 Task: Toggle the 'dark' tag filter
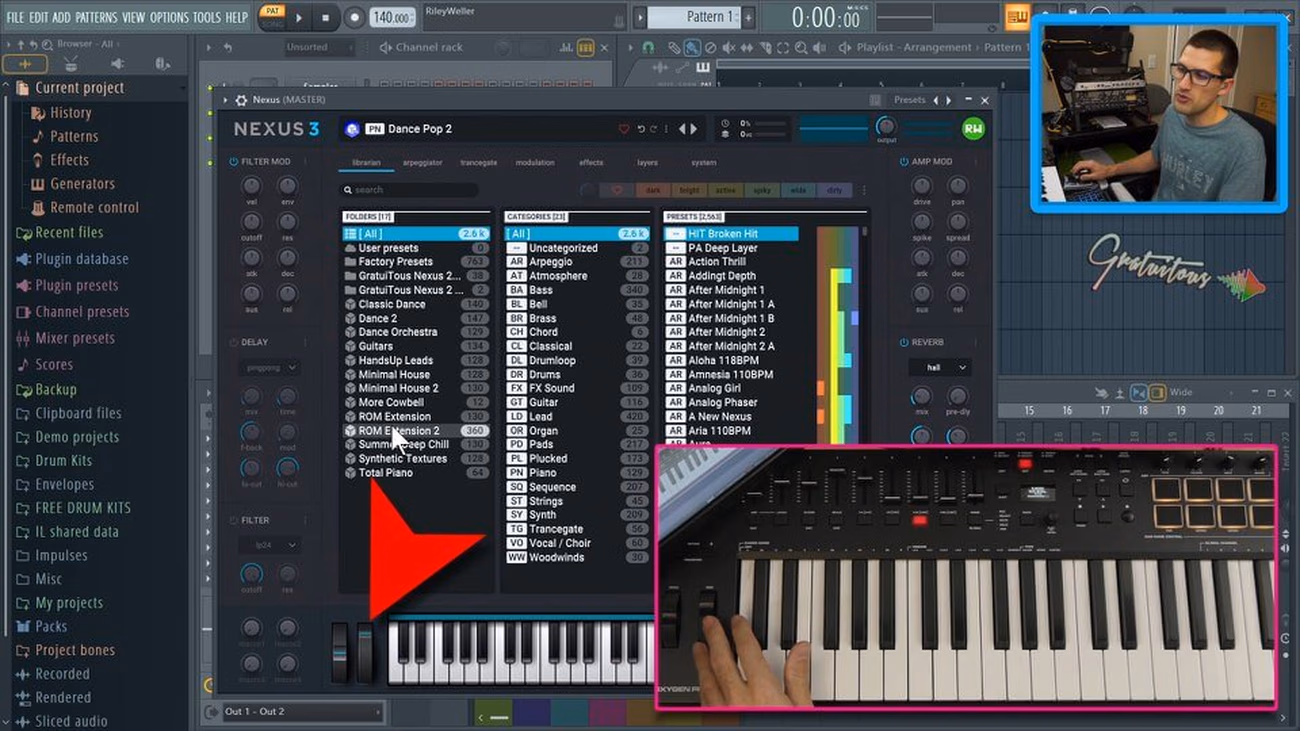click(653, 190)
